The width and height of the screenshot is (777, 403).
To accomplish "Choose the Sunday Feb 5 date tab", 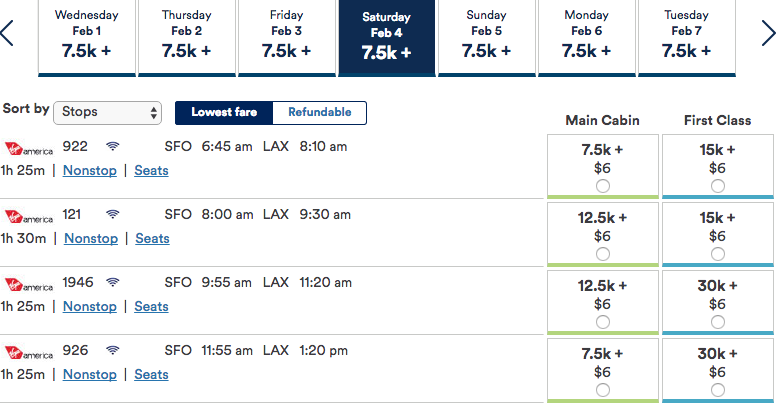I will pyautogui.click(x=487, y=38).
